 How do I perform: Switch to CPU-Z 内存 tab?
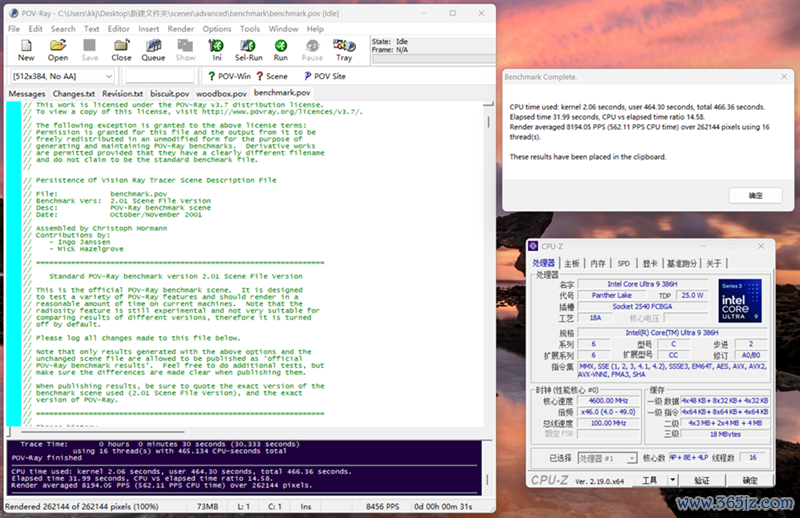[597, 263]
